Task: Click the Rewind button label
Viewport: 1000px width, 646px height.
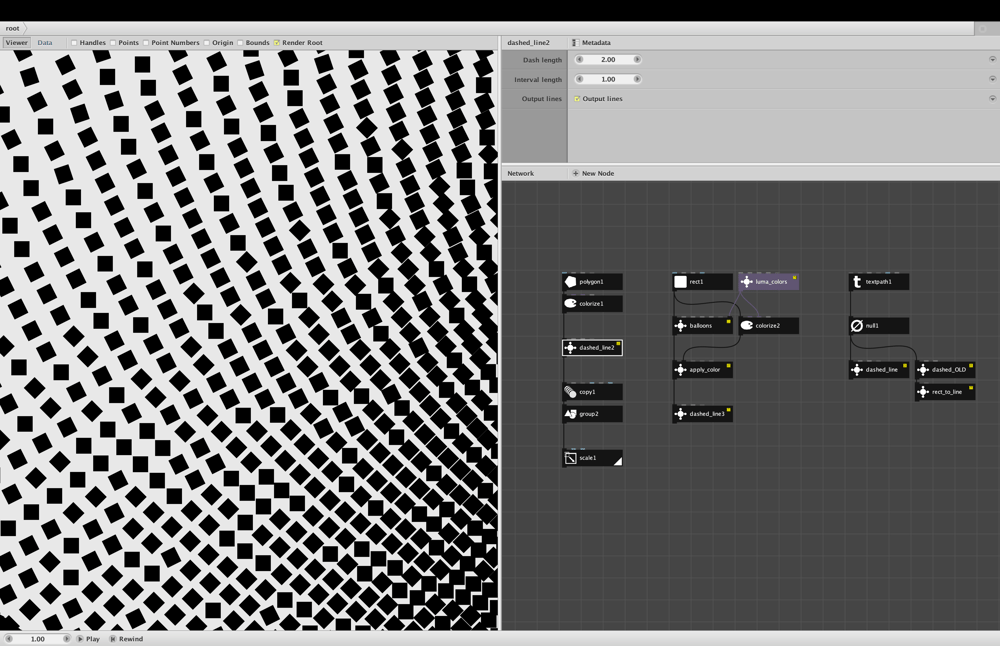Action: (131, 639)
